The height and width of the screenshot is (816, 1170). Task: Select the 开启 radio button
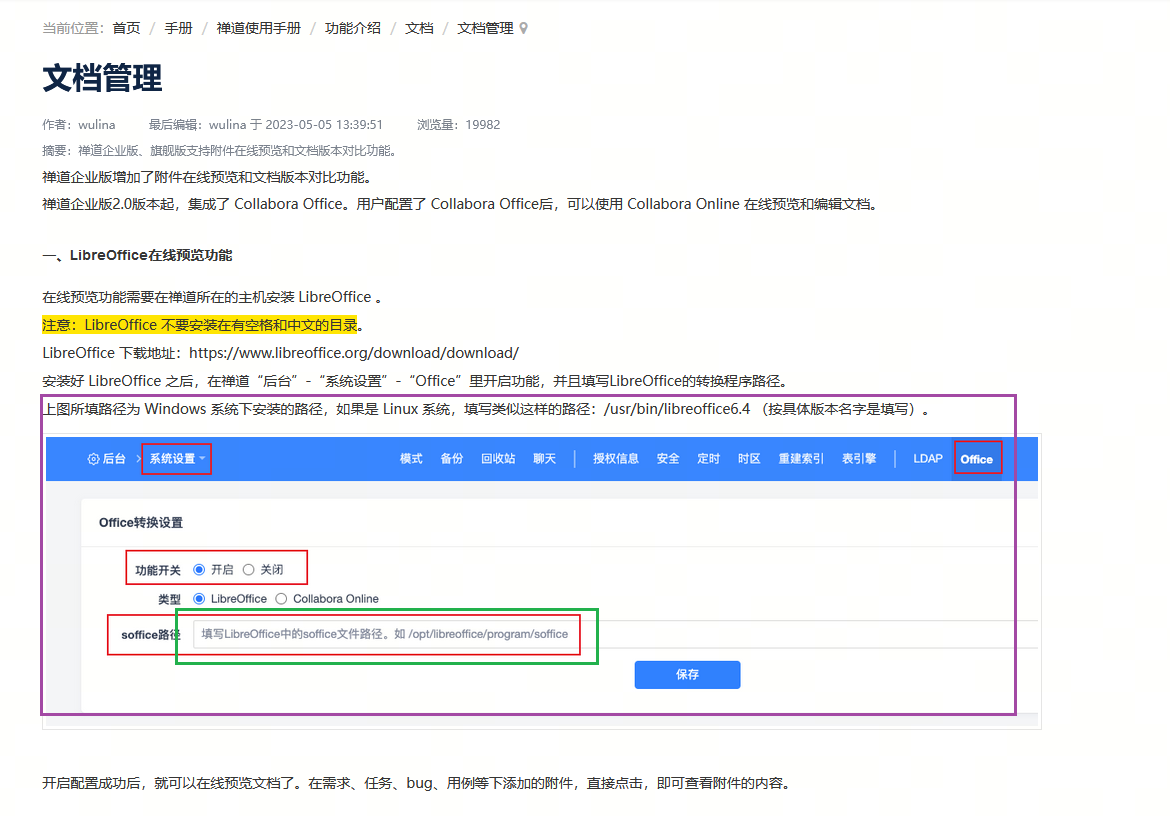[199, 570]
